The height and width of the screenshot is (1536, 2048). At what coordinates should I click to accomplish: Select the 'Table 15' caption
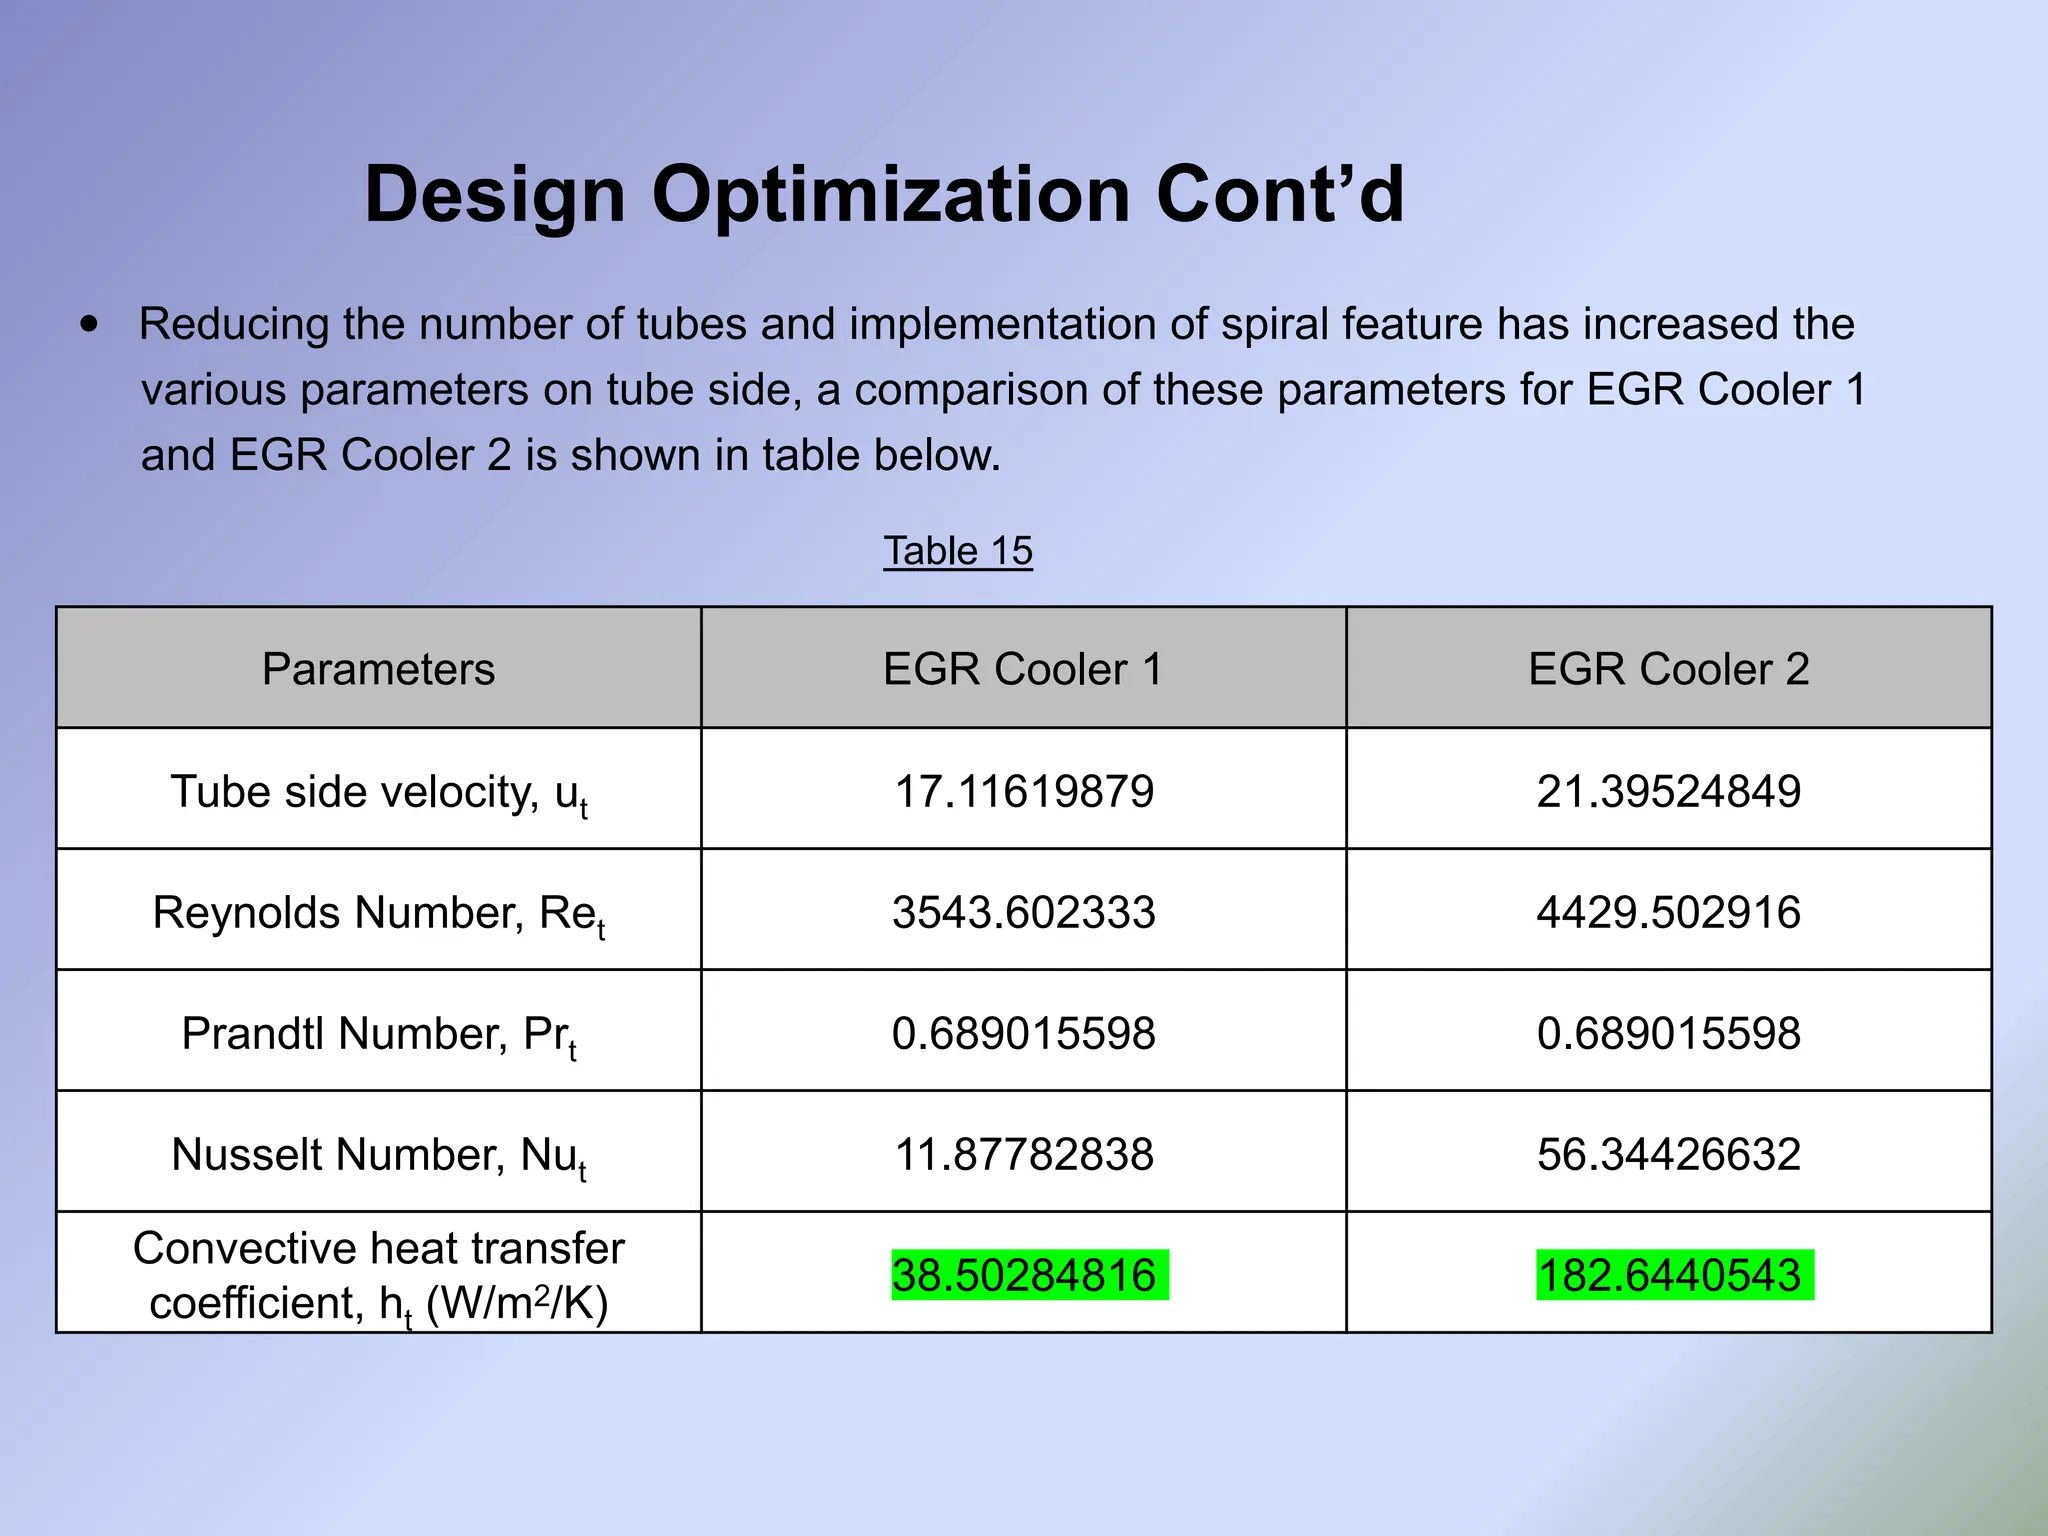(x=957, y=551)
